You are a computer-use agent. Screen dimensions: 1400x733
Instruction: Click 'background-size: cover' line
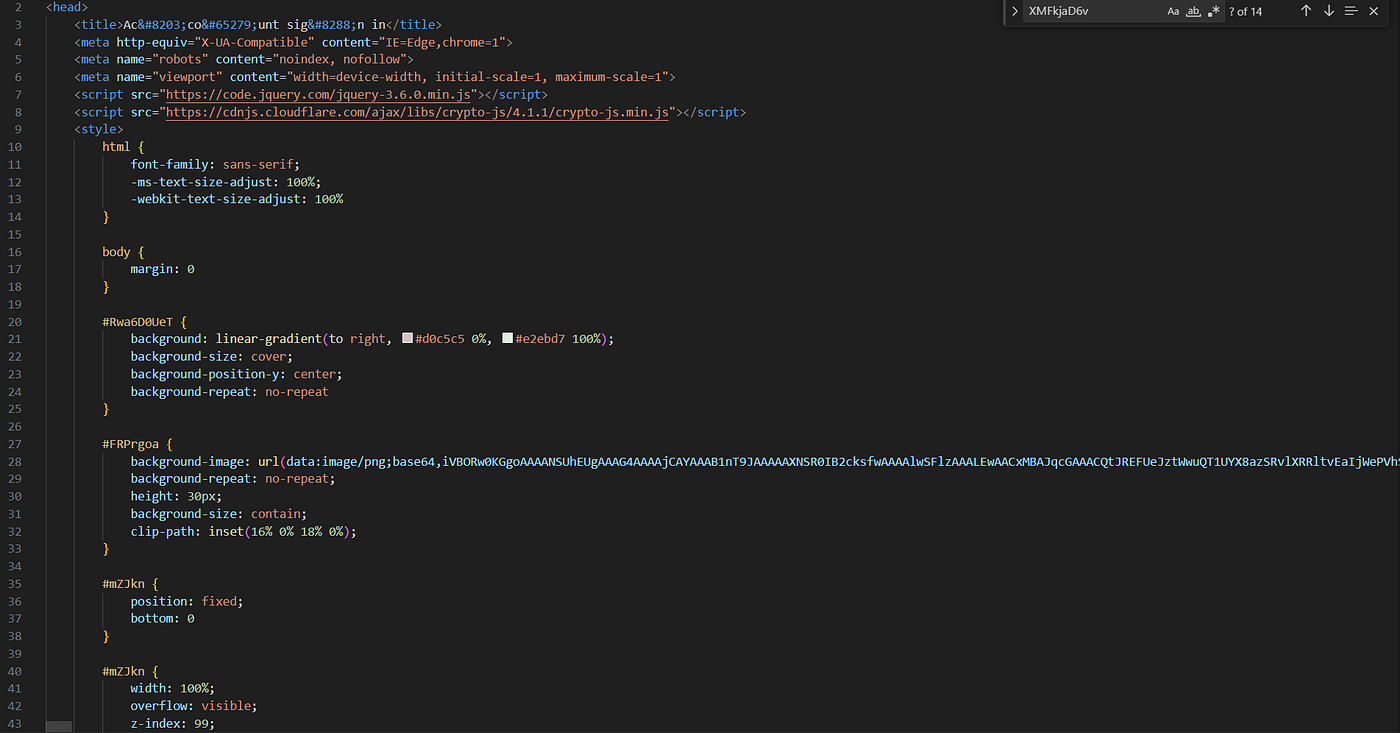[x=212, y=357]
